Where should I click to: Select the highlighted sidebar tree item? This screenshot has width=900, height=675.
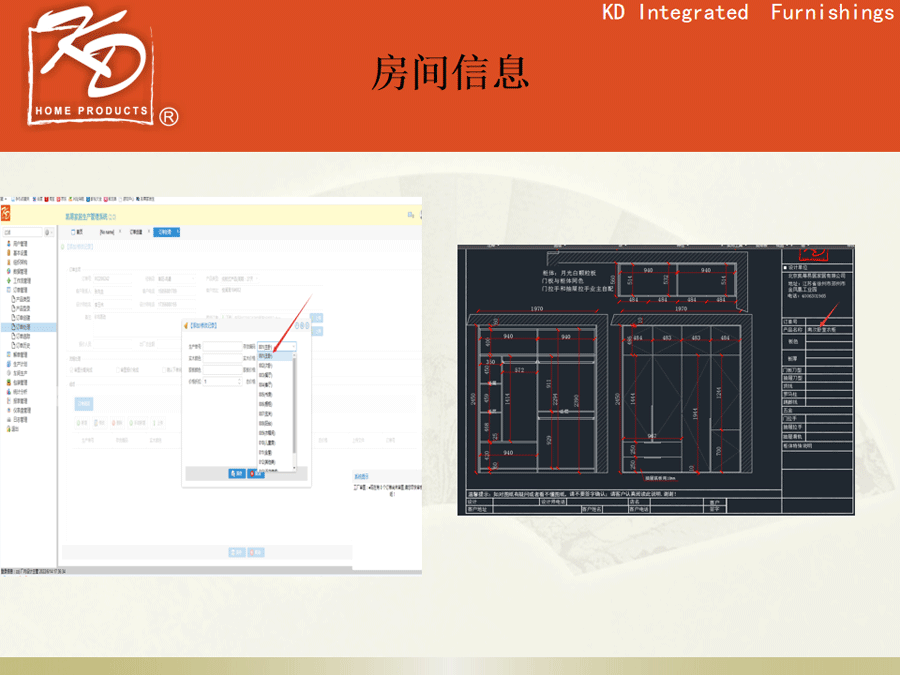22,327
